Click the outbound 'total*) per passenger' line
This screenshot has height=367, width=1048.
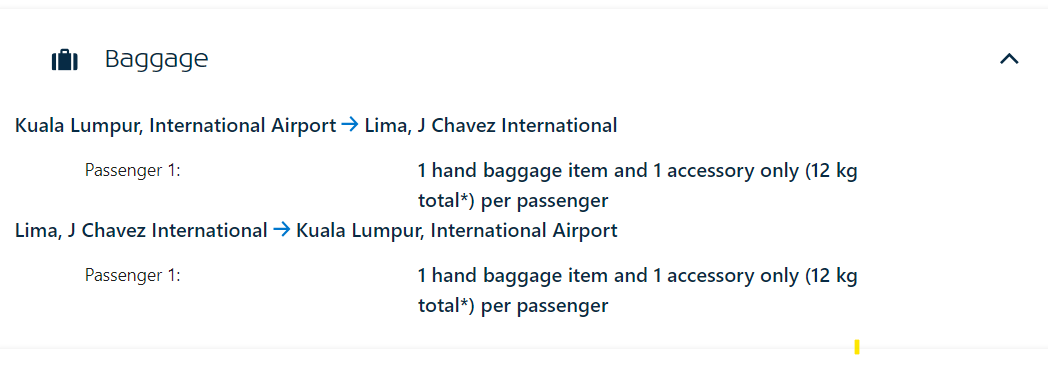(x=513, y=201)
